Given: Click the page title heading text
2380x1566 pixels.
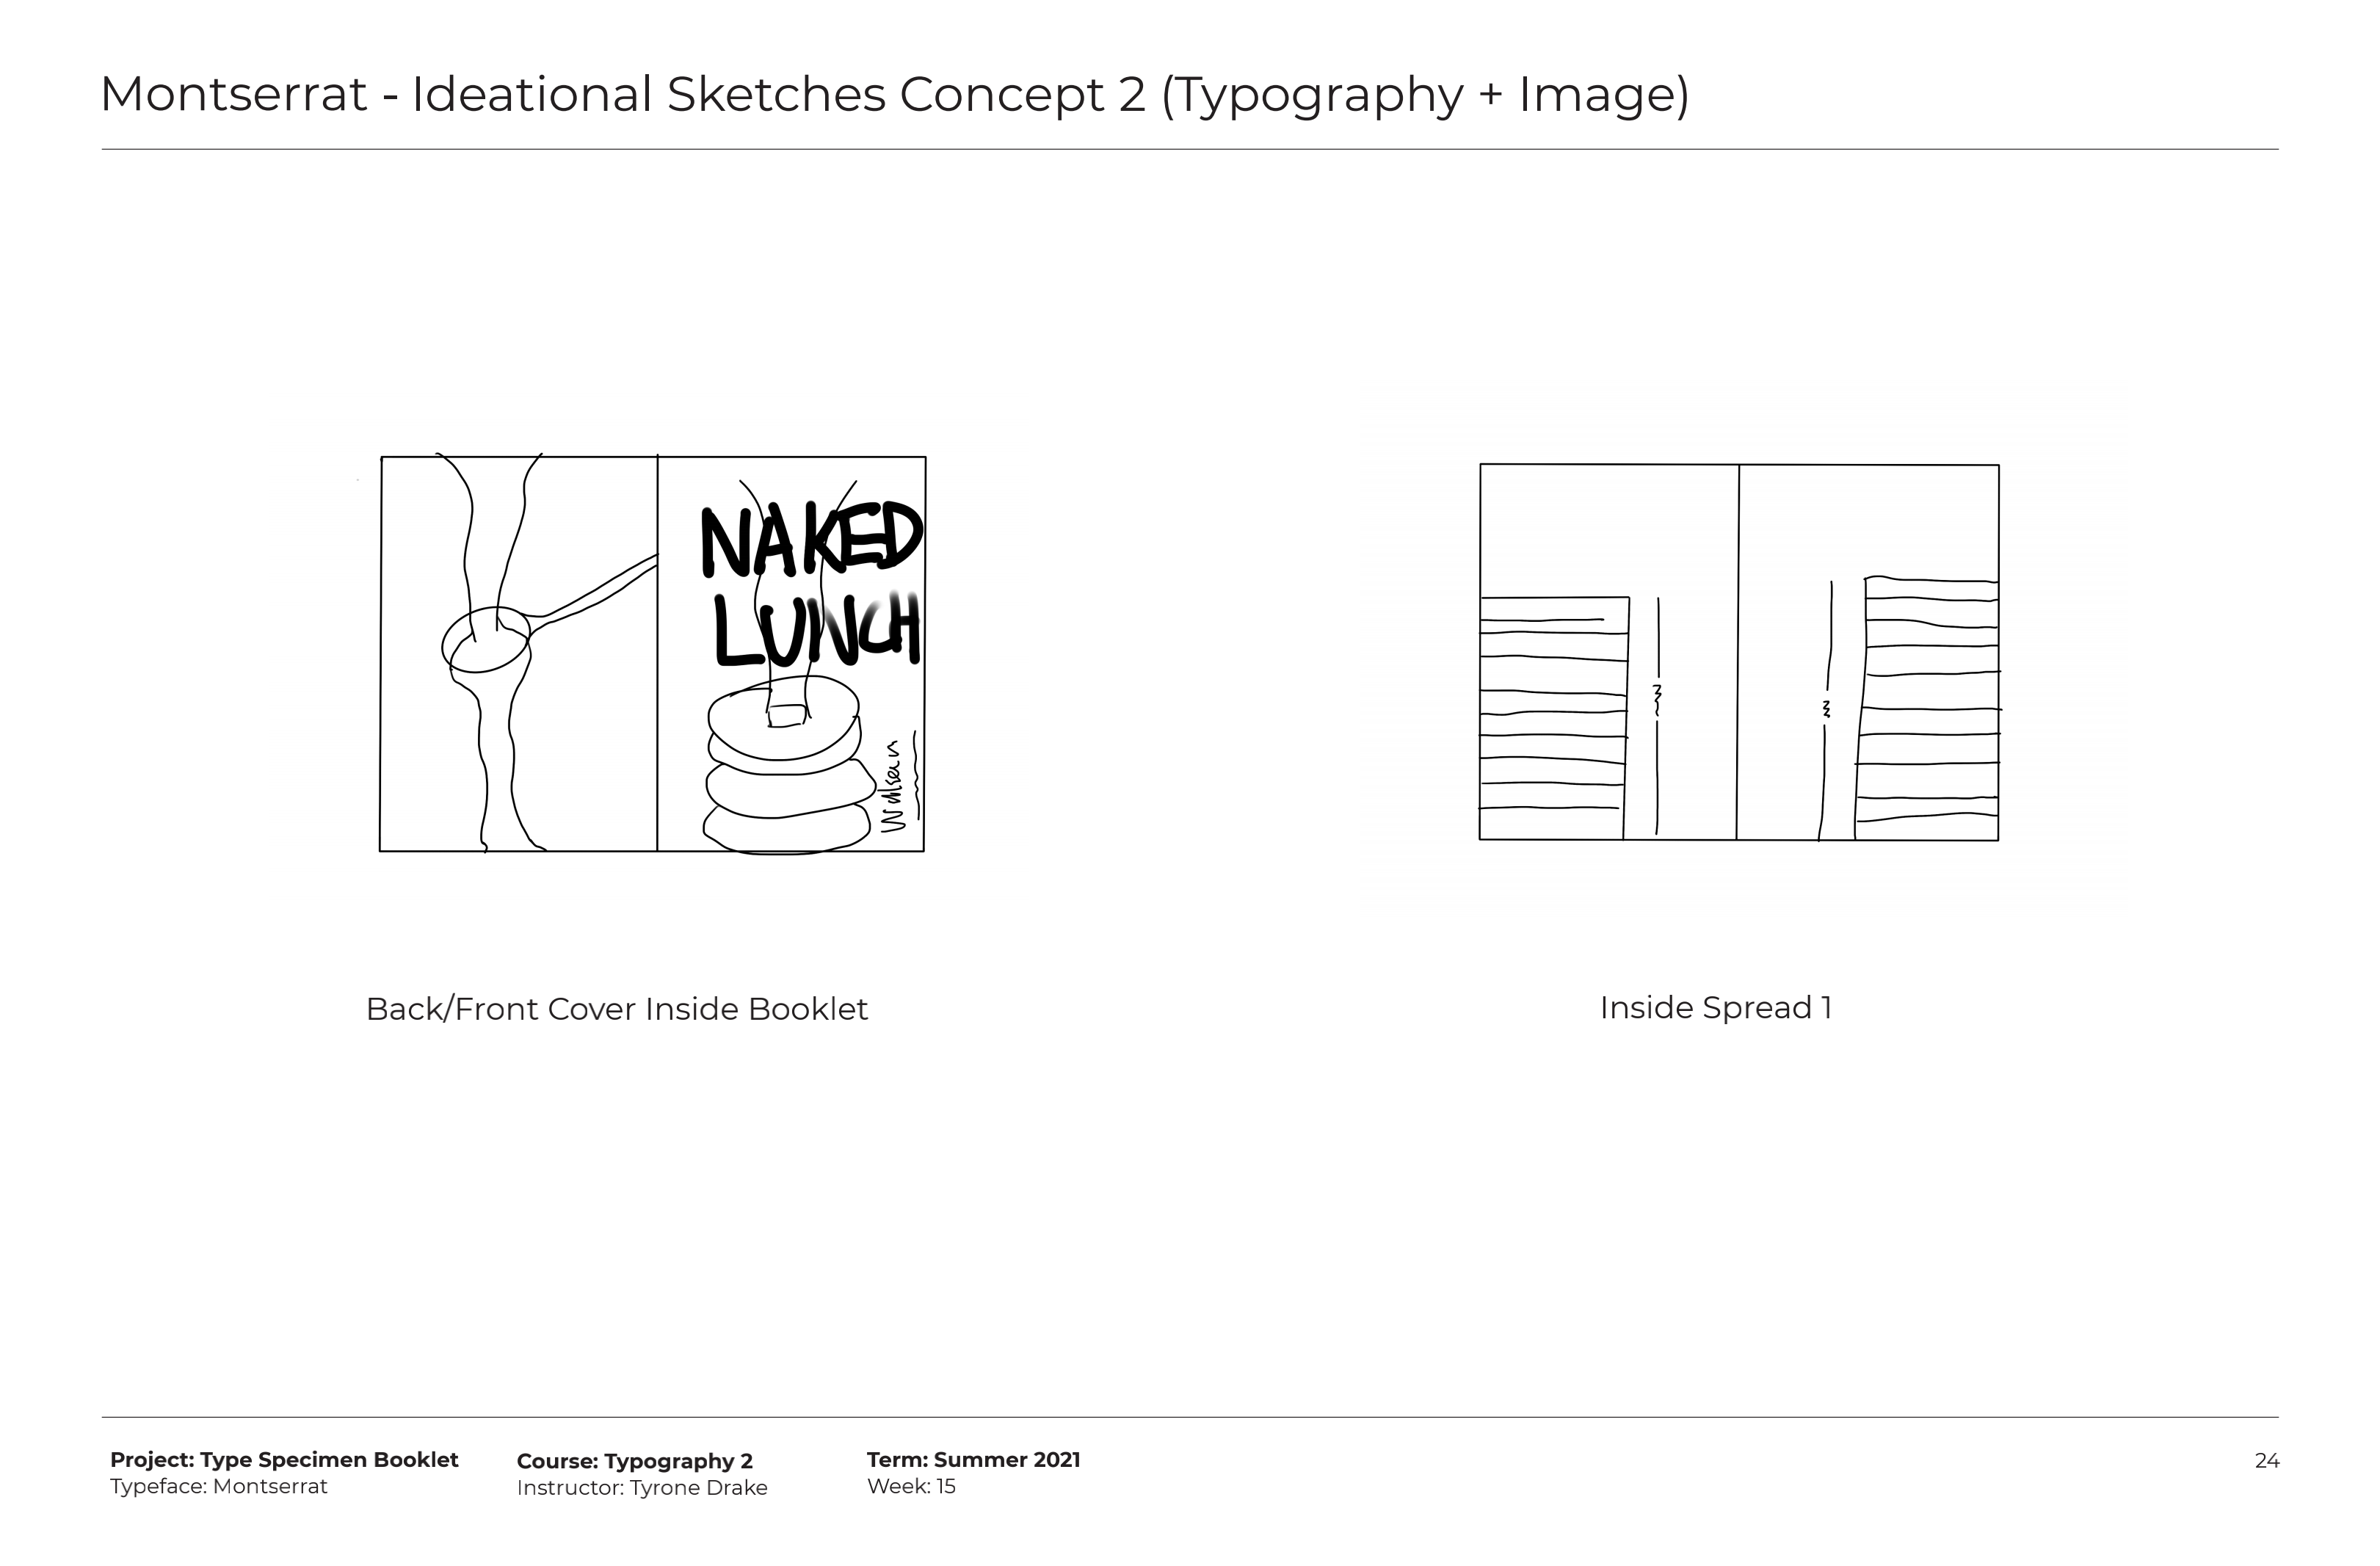Looking at the screenshot, I should [893, 95].
